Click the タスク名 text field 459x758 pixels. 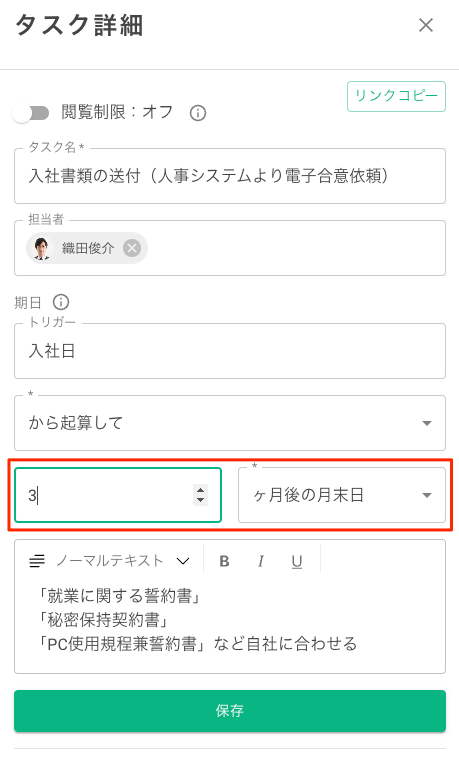click(230, 176)
